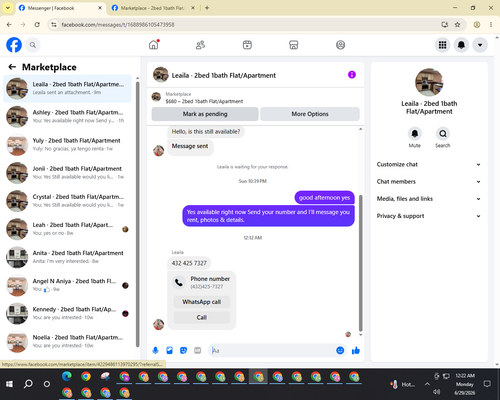Expand Chat members section
The width and height of the screenshot is (500, 400).
(429, 182)
